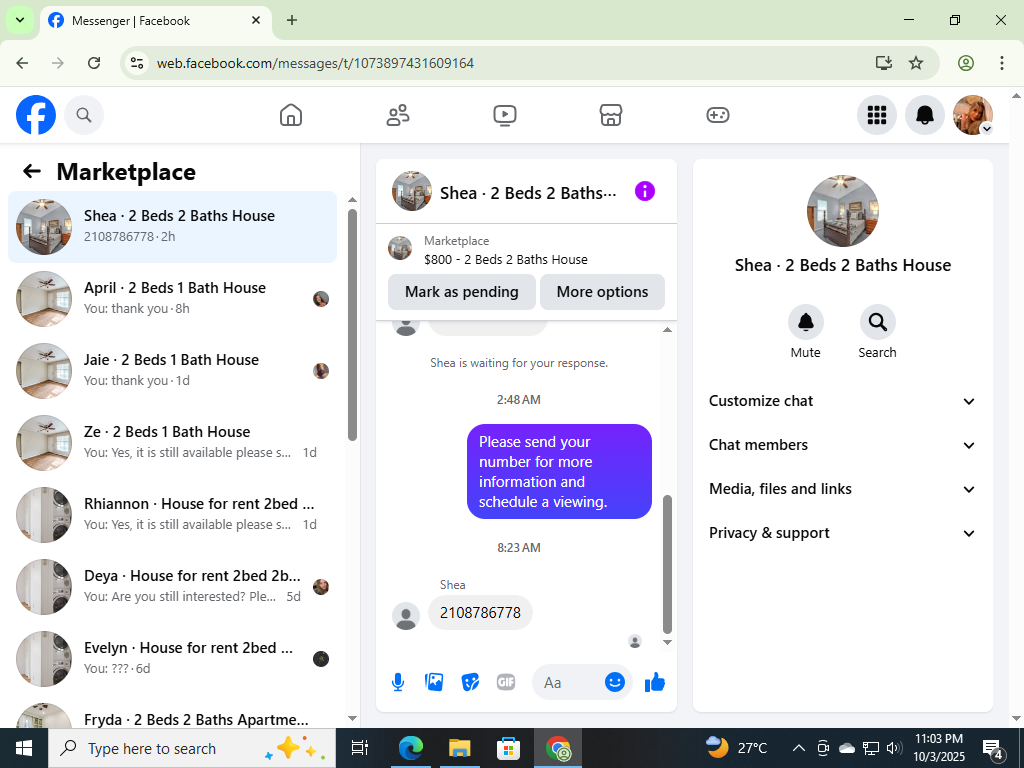The height and width of the screenshot is (768, 1024).
Task: Click the chat message scrollbar thumb
Action: 667,564
